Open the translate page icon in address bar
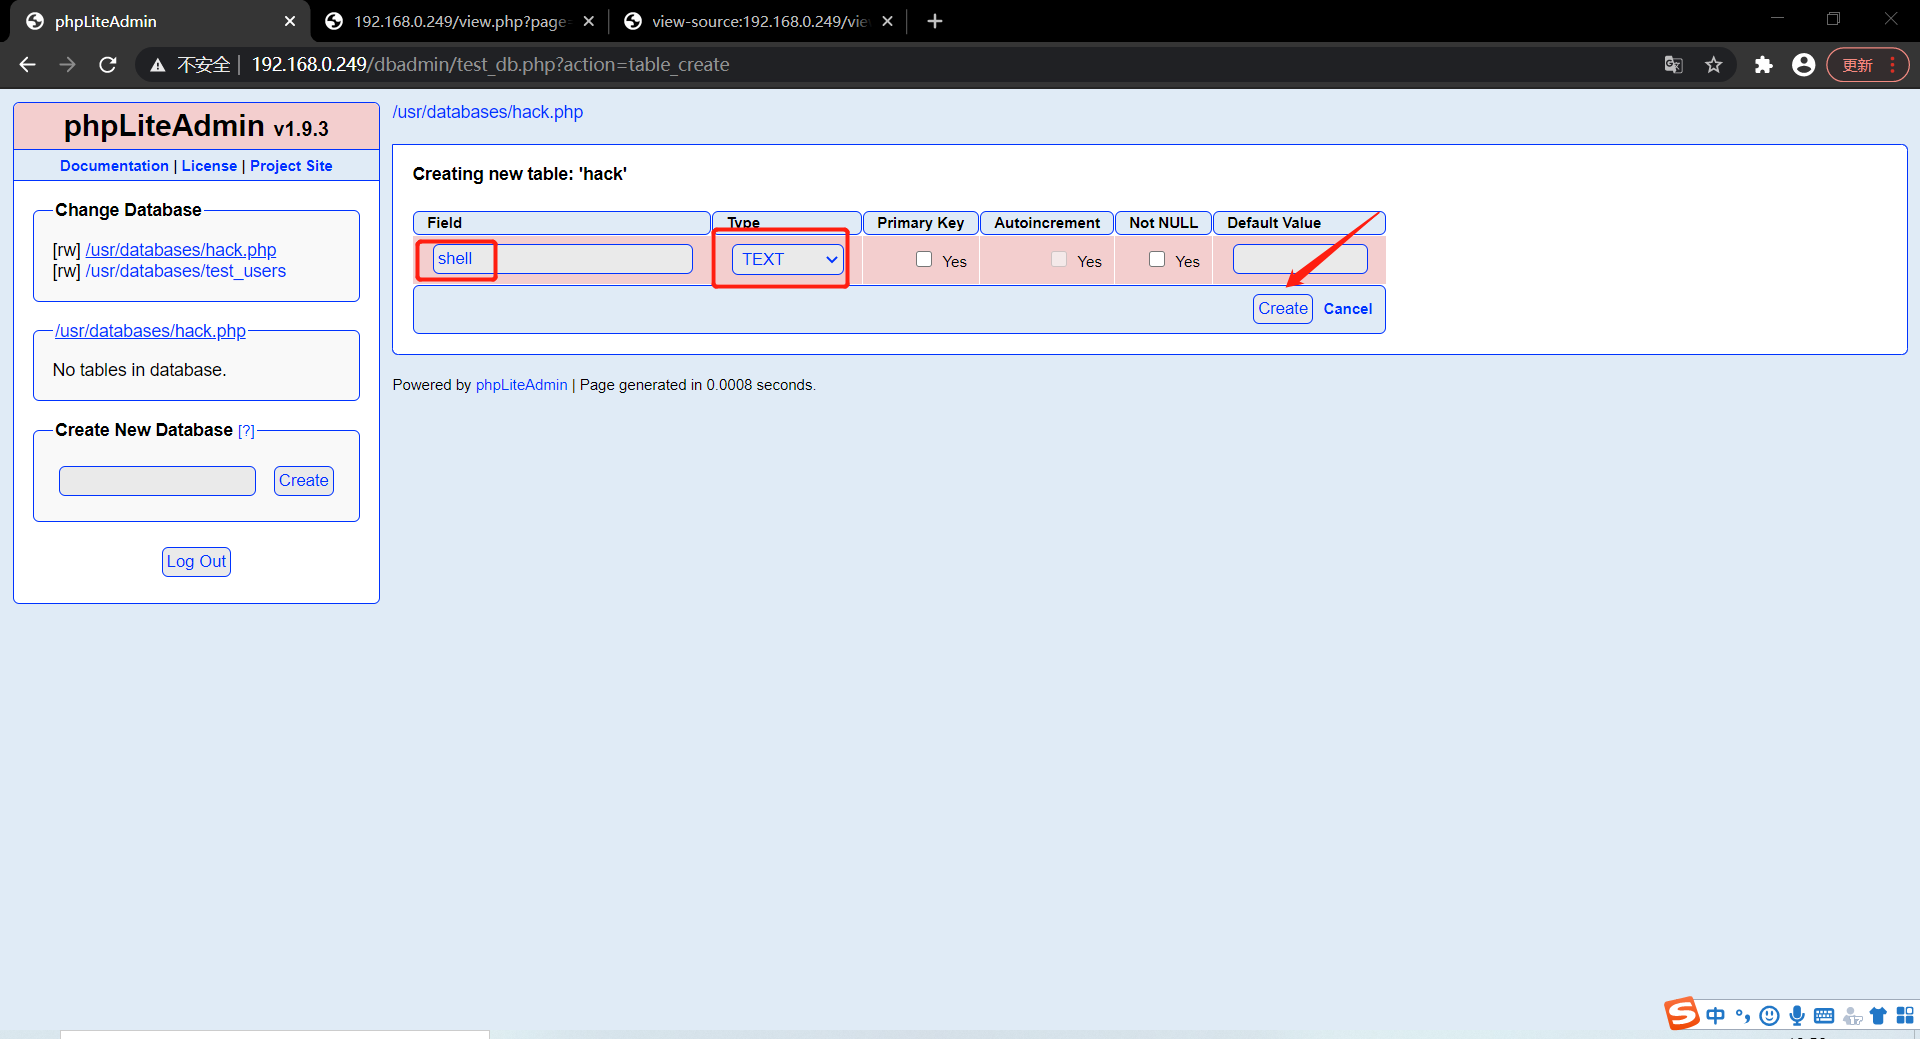The height and width of the screenshot is (1039, 1920). click(x=1673, y=65)
